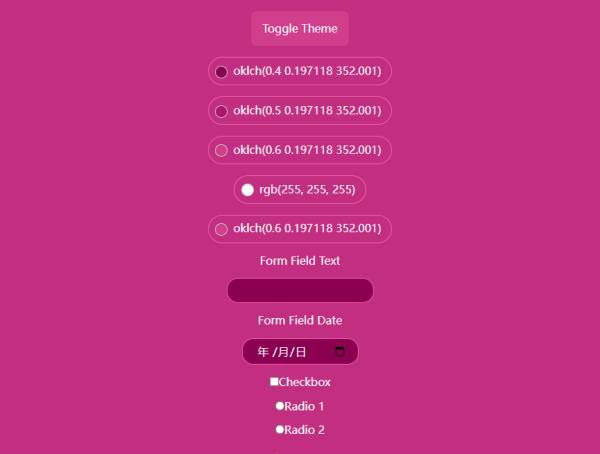This screenshot has width=600, height=454.
Task: Choose the white swatch beside rgb(255, 255, 255)
Action: [x=248, y=190]
